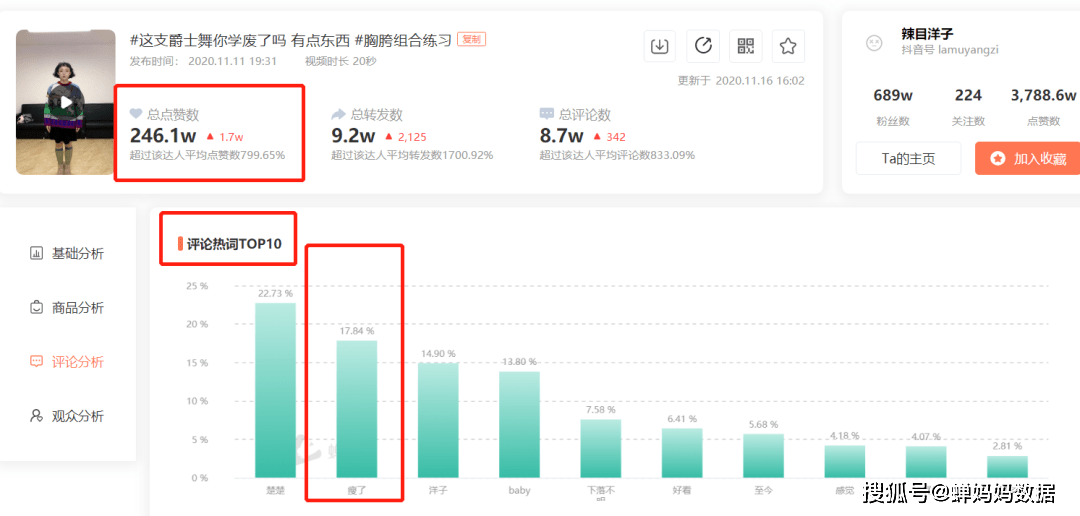Select 评论分析 sidebar tab
This screenshot has height=516, width=1080.
[x=67, y=362]
